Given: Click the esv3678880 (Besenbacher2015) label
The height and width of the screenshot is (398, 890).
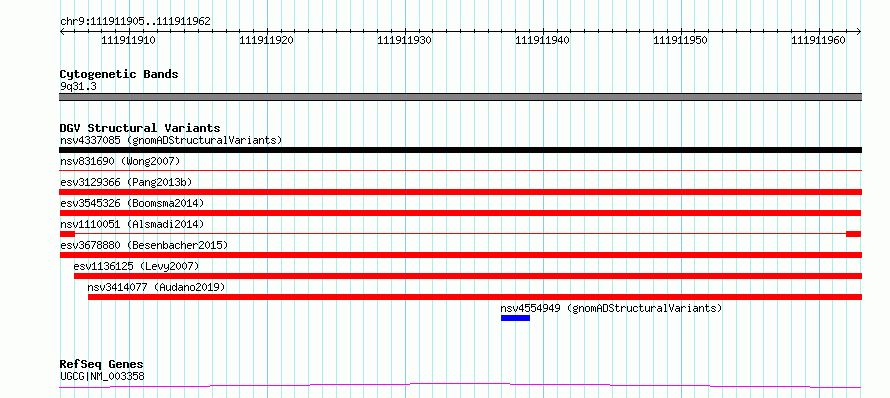Looking at the screenshot, I should (x=144, y=245).
